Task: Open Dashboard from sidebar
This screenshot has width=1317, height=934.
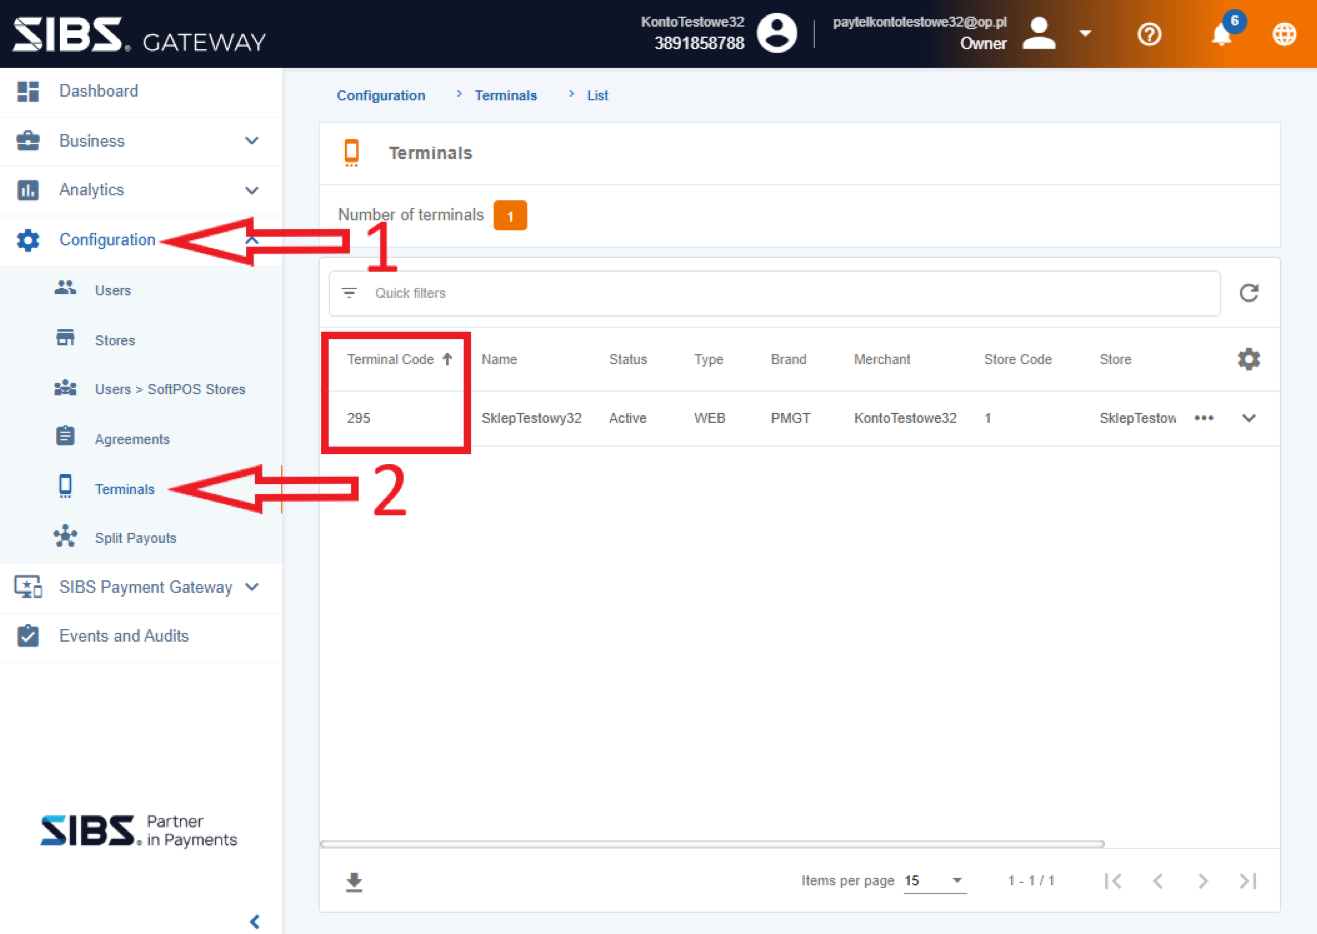Action: pyautogui.click(x=98, y=91)
